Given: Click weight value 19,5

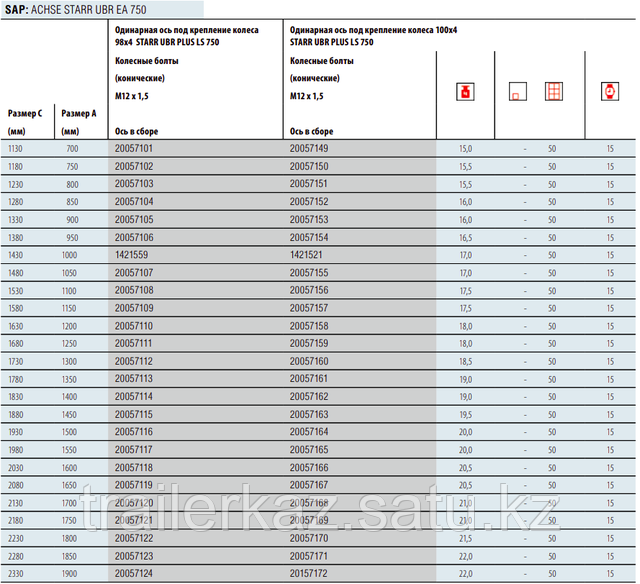Looking at the screenshot, I should click(465, 415).
